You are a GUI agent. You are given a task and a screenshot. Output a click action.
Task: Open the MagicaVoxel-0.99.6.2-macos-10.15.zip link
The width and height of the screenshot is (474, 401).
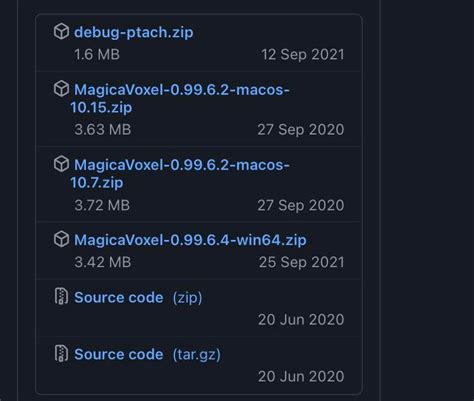180,98
